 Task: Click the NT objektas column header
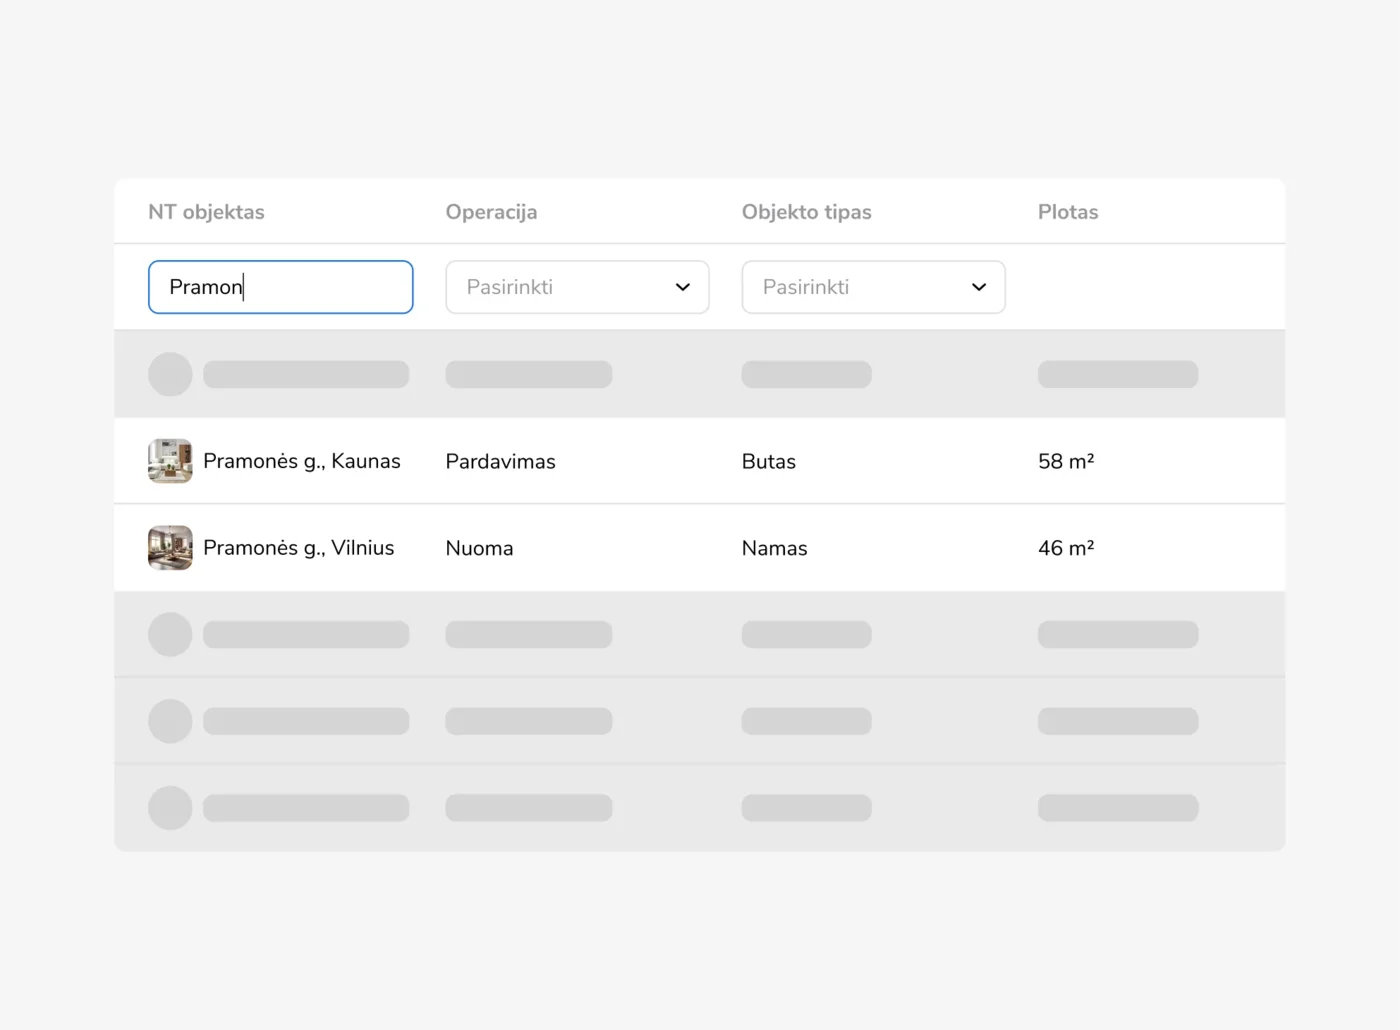click(206, 212)
